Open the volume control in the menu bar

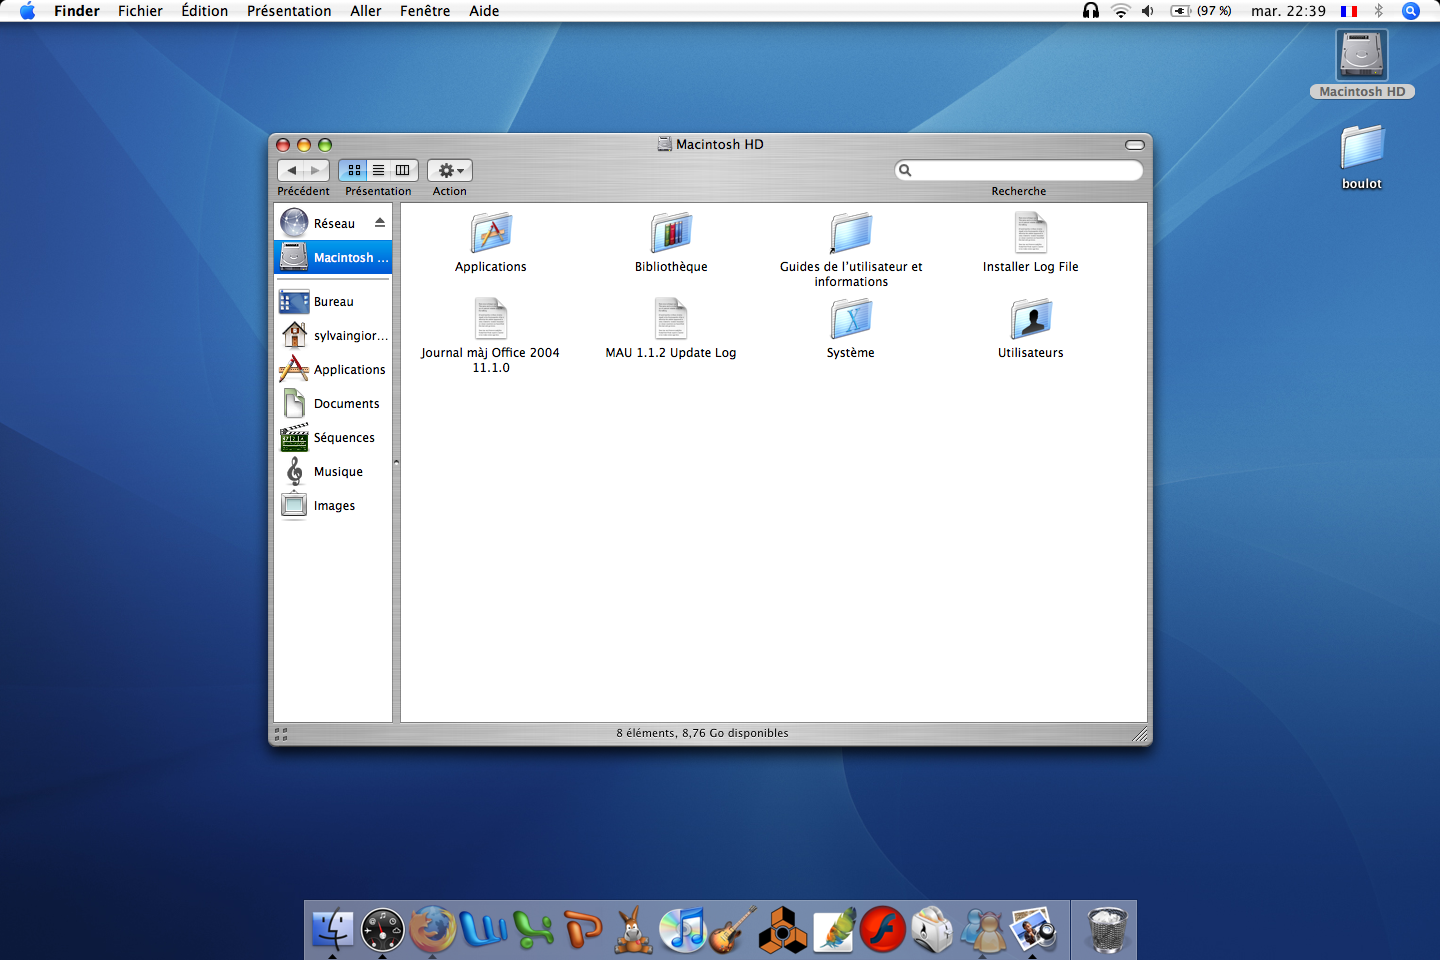[1148, 11]
